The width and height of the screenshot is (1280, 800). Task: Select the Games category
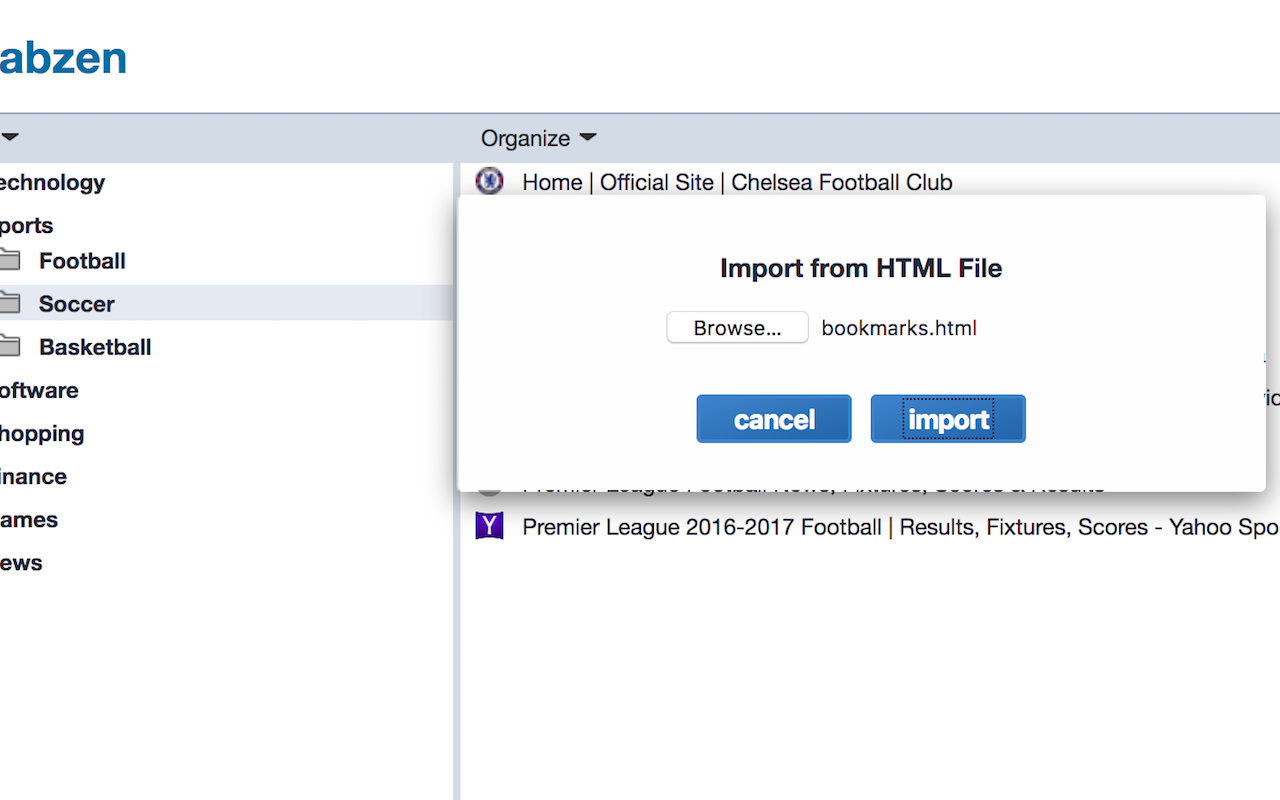click(x=28, y=520)
